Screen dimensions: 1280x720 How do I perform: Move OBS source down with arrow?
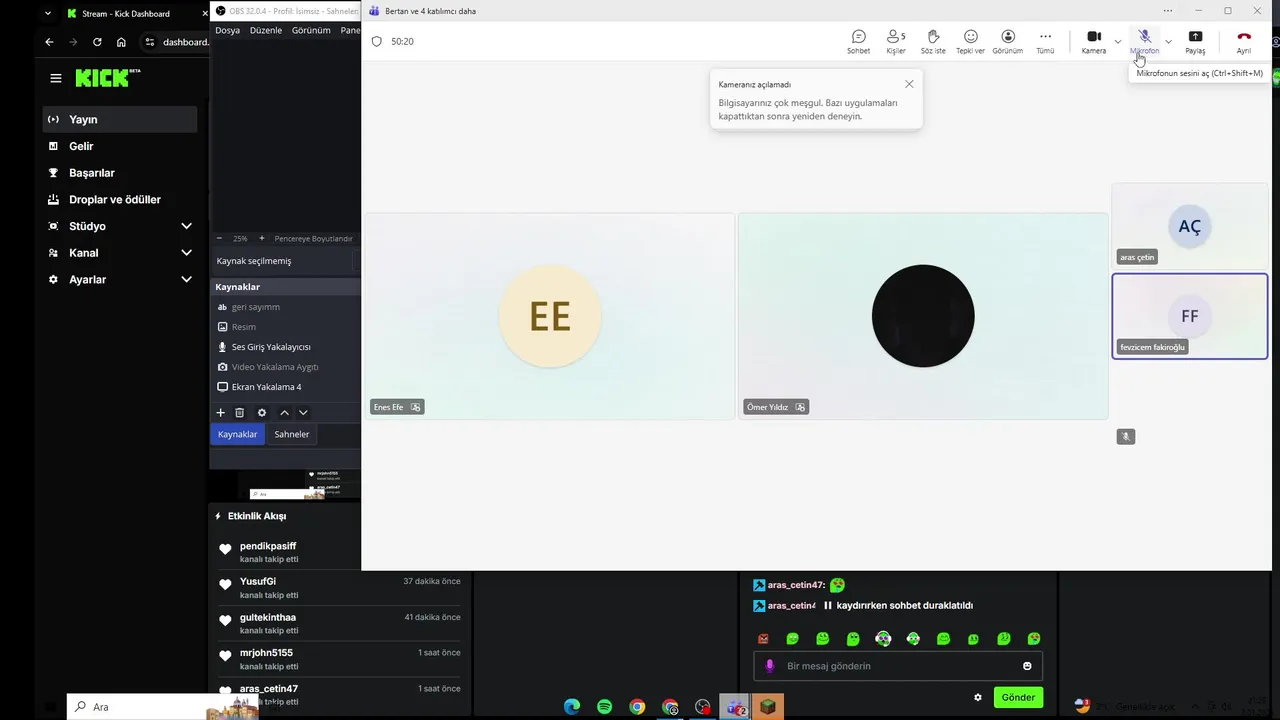click(x=303, y=412)
